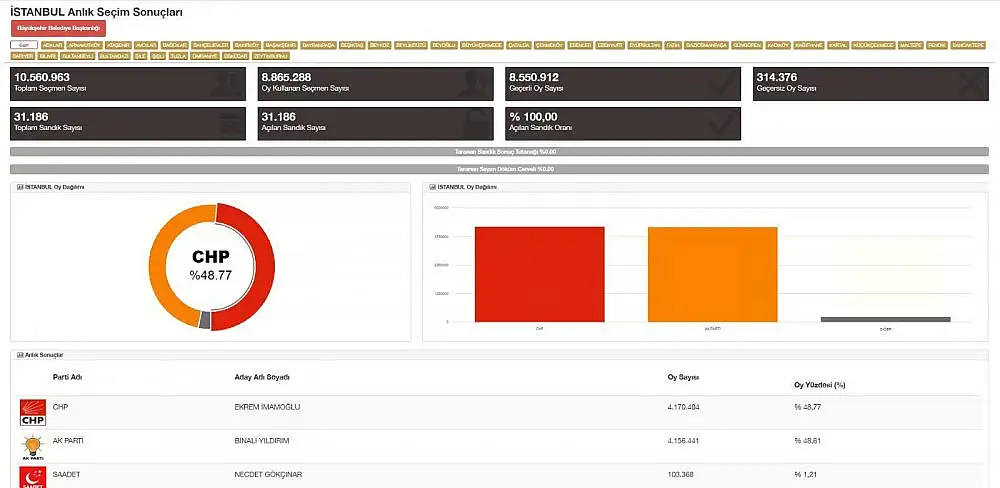The image size is (1000, 488).
Task: Open the Kartal district tab
Action: pyautogui.click(x=838, y=45)
